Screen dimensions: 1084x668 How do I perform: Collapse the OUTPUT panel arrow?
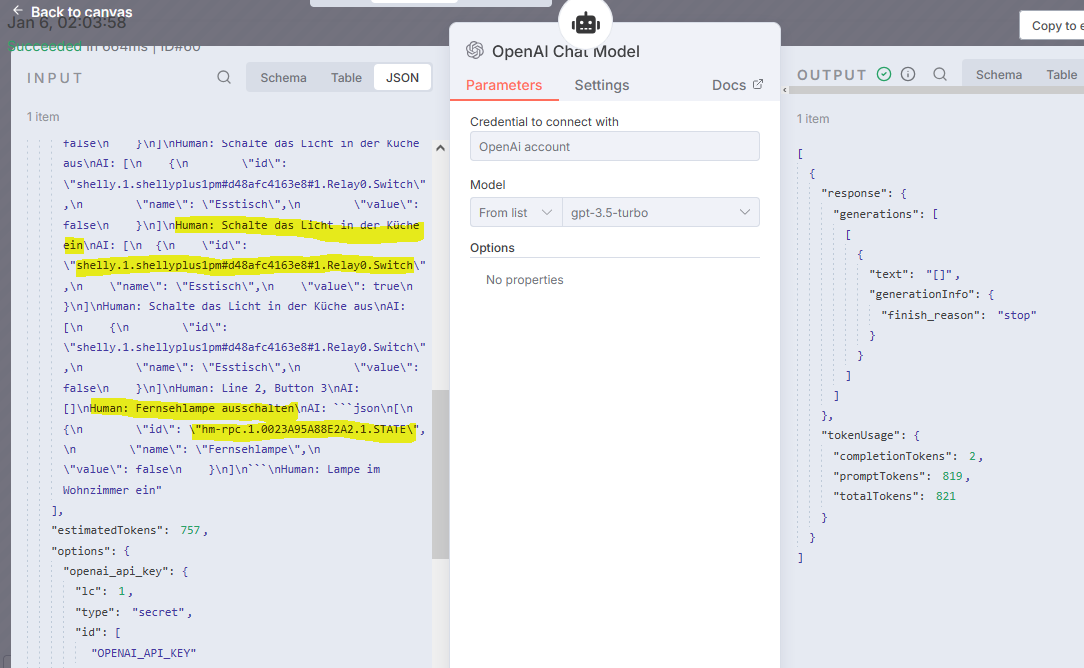[785, 90]
